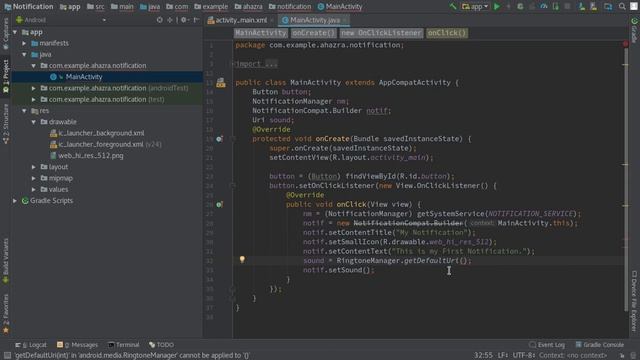The height and width of the screenshot is (360, 640).
Task: Select MainActivity file in project tree
Action: click(84, 77)
